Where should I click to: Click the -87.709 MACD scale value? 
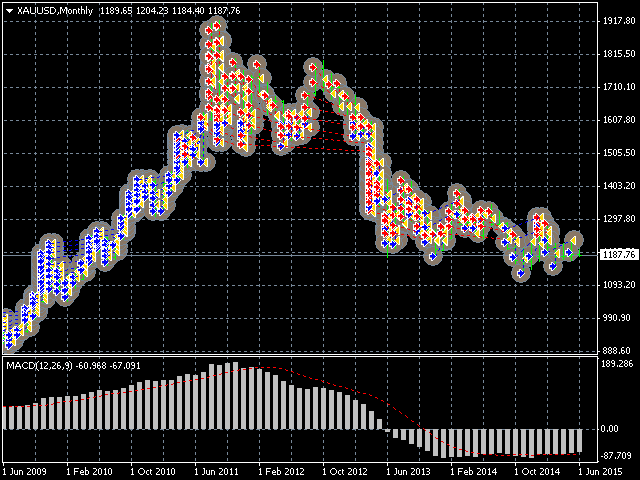tap(617, 455)
